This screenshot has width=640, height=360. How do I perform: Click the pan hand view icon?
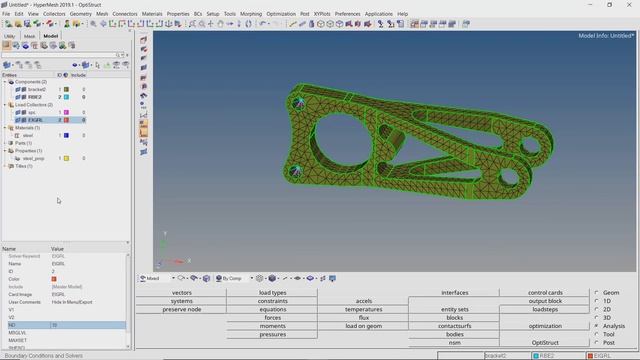click(220, 24)
